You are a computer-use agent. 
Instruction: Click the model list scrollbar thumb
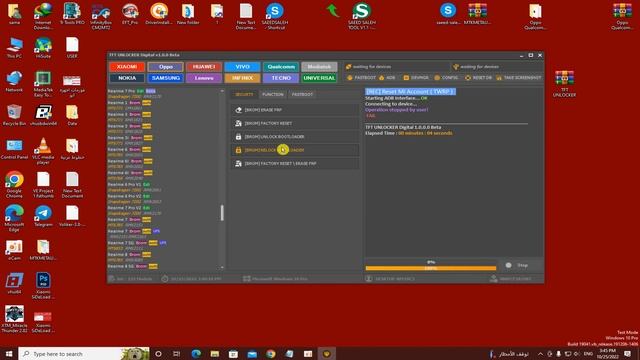coord(222,213)
